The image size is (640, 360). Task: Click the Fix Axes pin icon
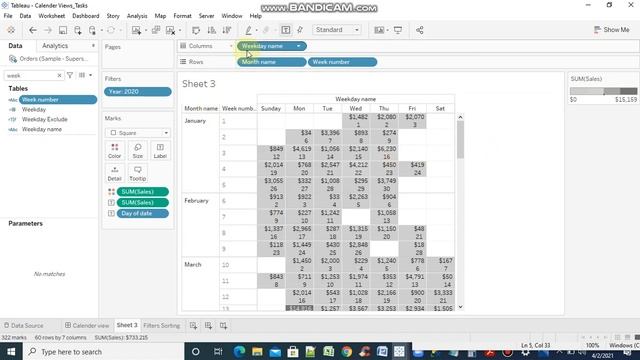pyautogui.click(x=300, y=30)
